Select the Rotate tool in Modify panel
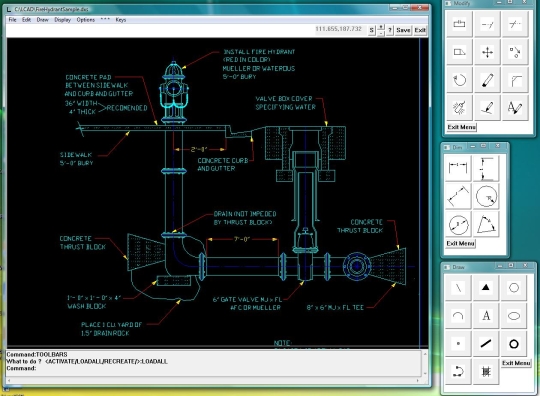 [459, 80]
